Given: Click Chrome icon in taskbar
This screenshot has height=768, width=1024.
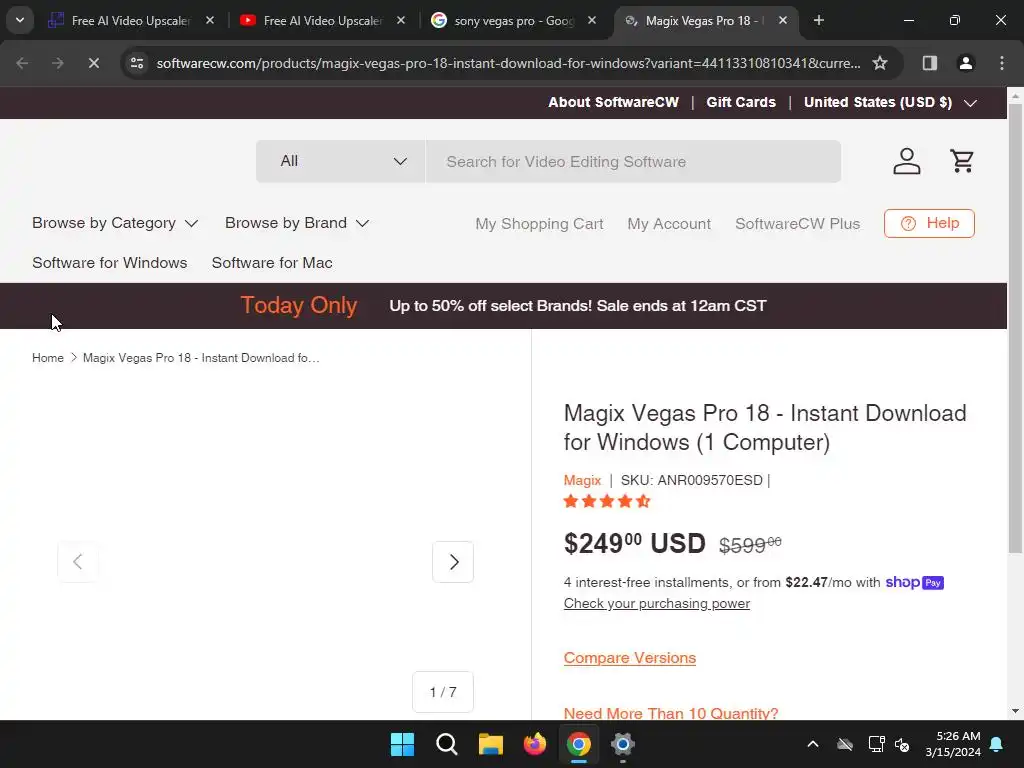Looking at the screenshot, I should [579, 744].
